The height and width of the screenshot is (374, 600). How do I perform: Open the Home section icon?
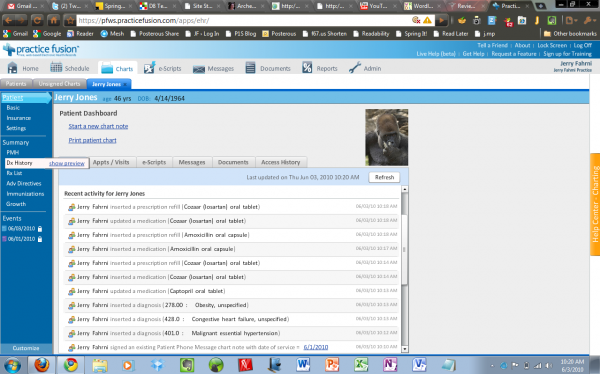tap(13, 68)
